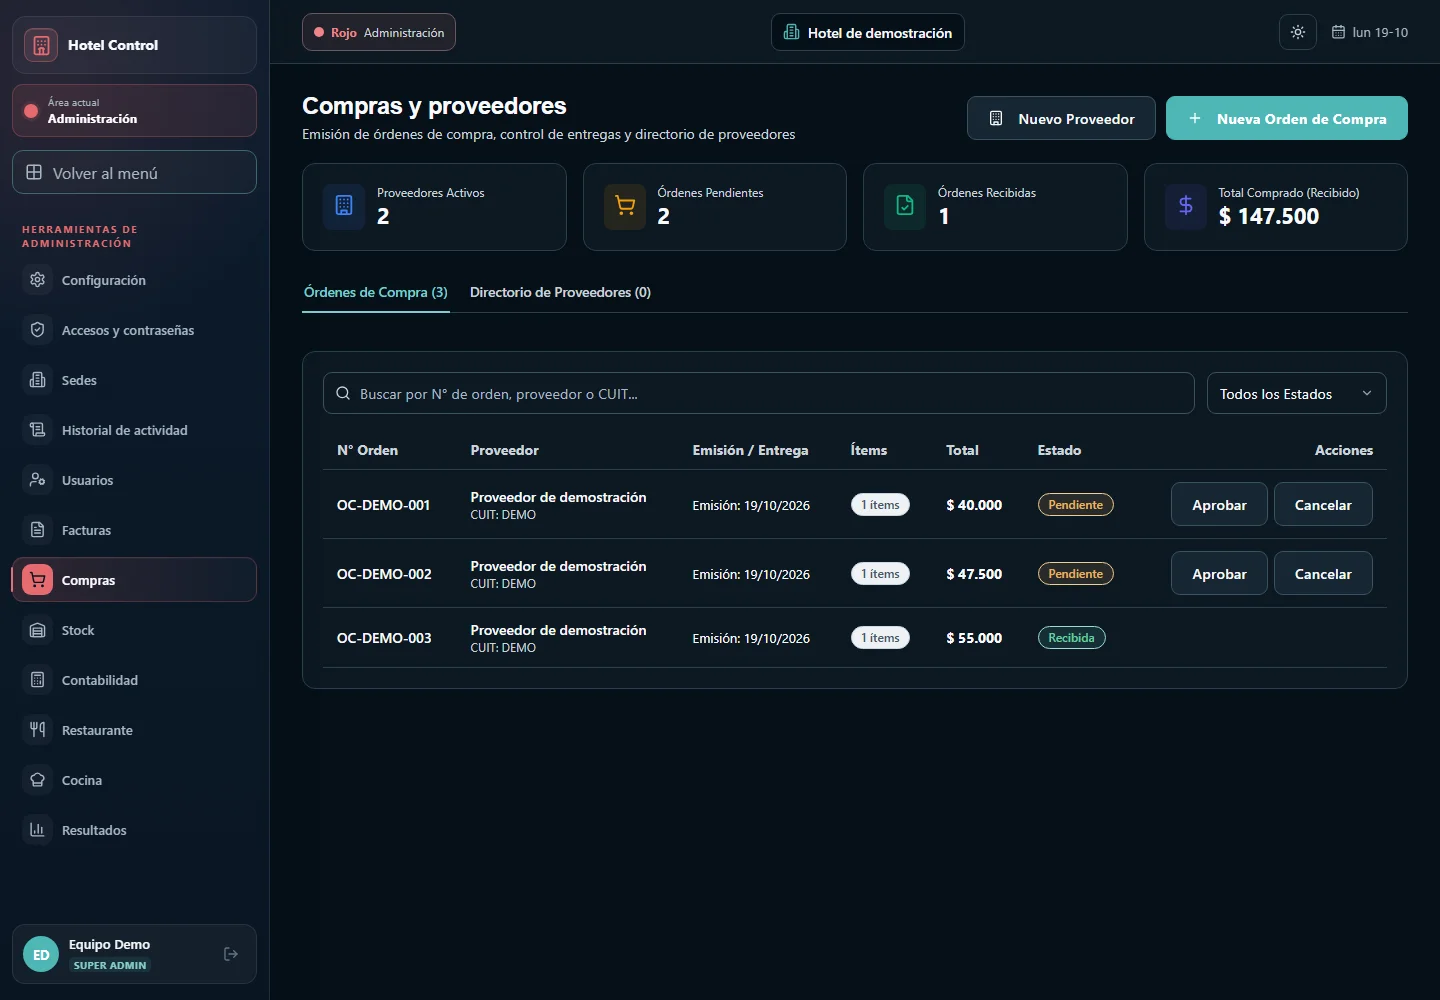Click the Nuevo Proveedor button

coord(1061,118)
